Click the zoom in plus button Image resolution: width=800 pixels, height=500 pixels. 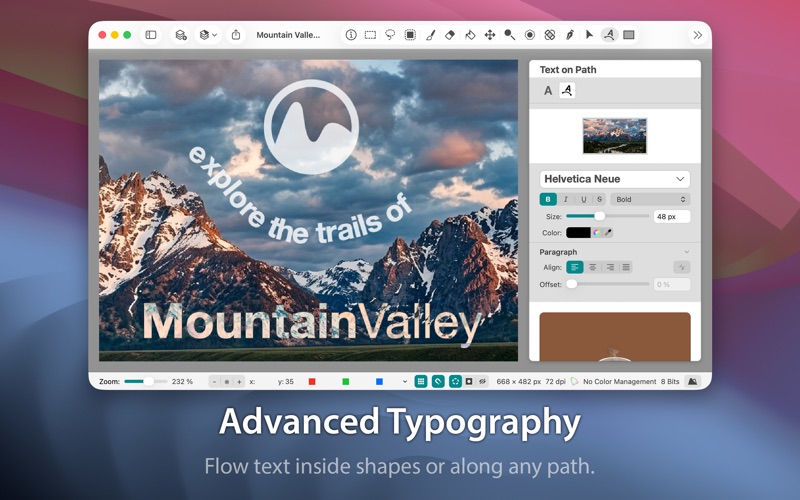[x=239, y=382]
